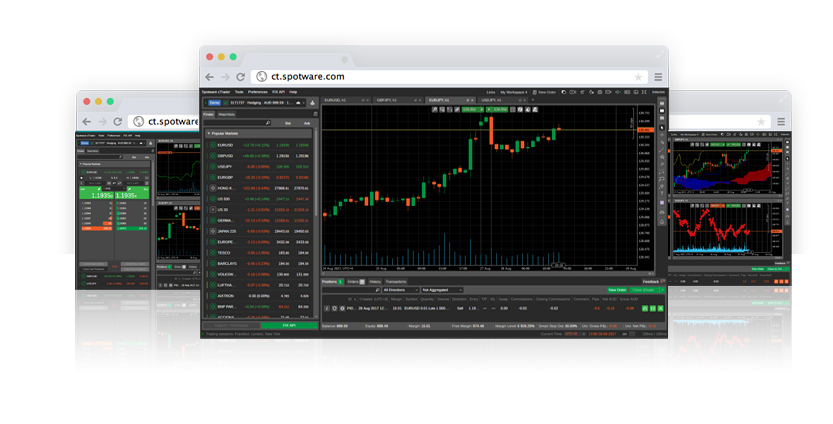
Task: Bookmark page with the star icon
Action: [638, 76]
